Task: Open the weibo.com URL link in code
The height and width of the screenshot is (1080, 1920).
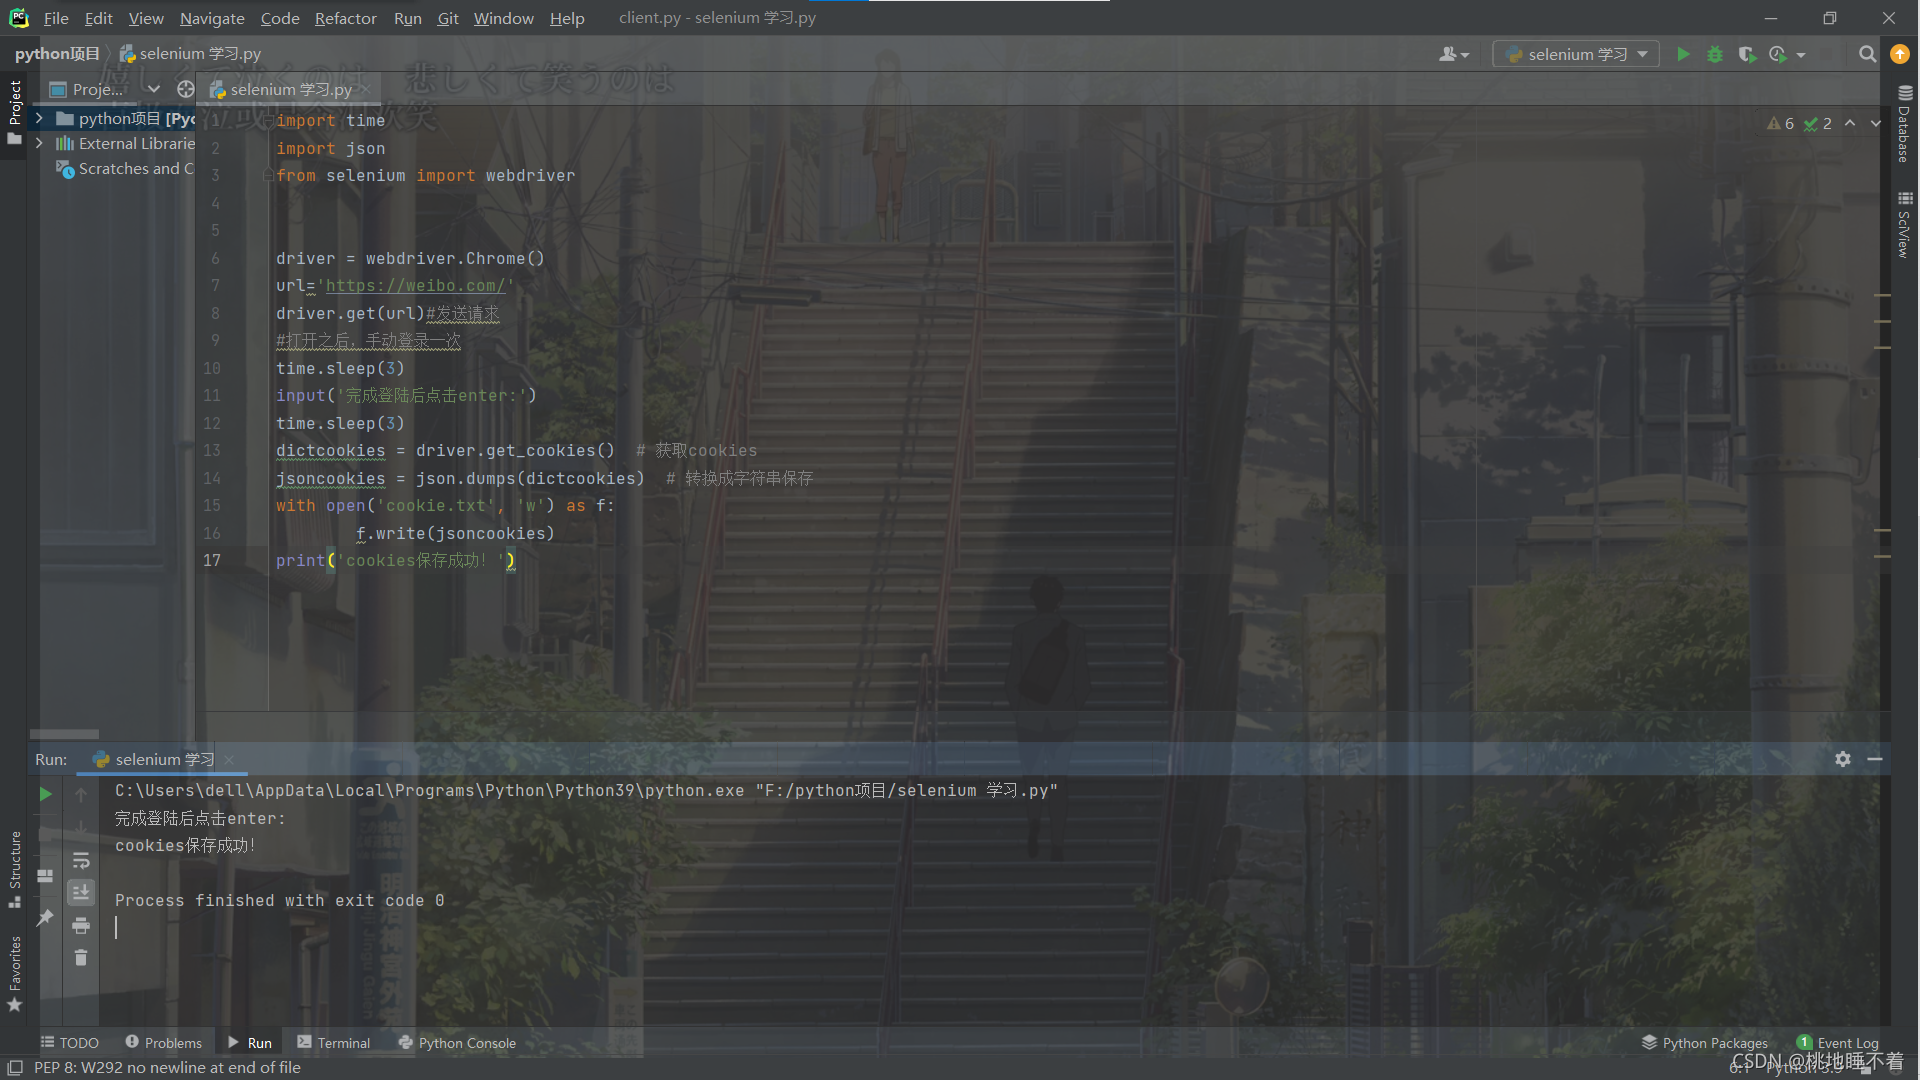Action: (x=415, y=286)
